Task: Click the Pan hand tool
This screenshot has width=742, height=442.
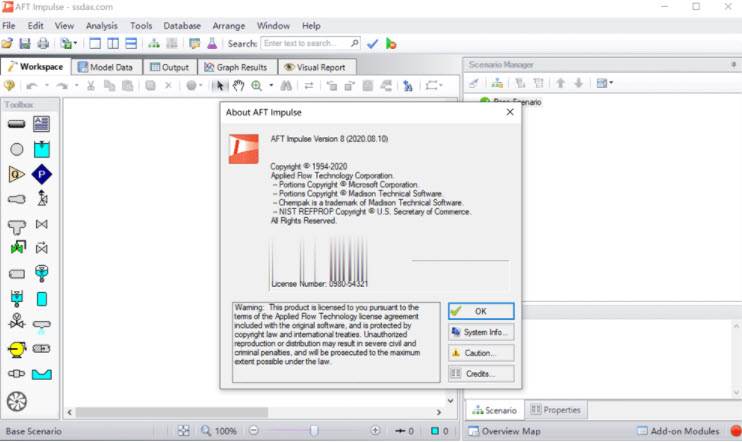Action: point(238,86)
